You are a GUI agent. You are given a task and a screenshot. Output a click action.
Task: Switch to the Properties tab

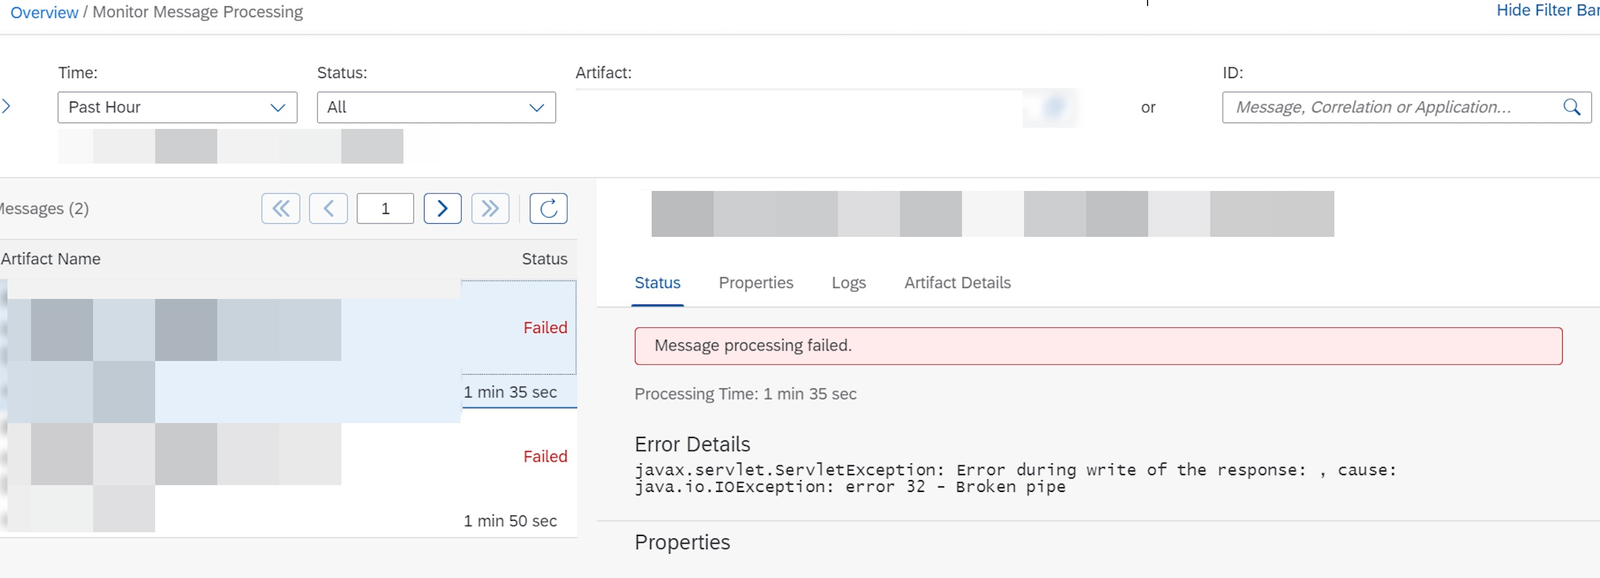755,283
